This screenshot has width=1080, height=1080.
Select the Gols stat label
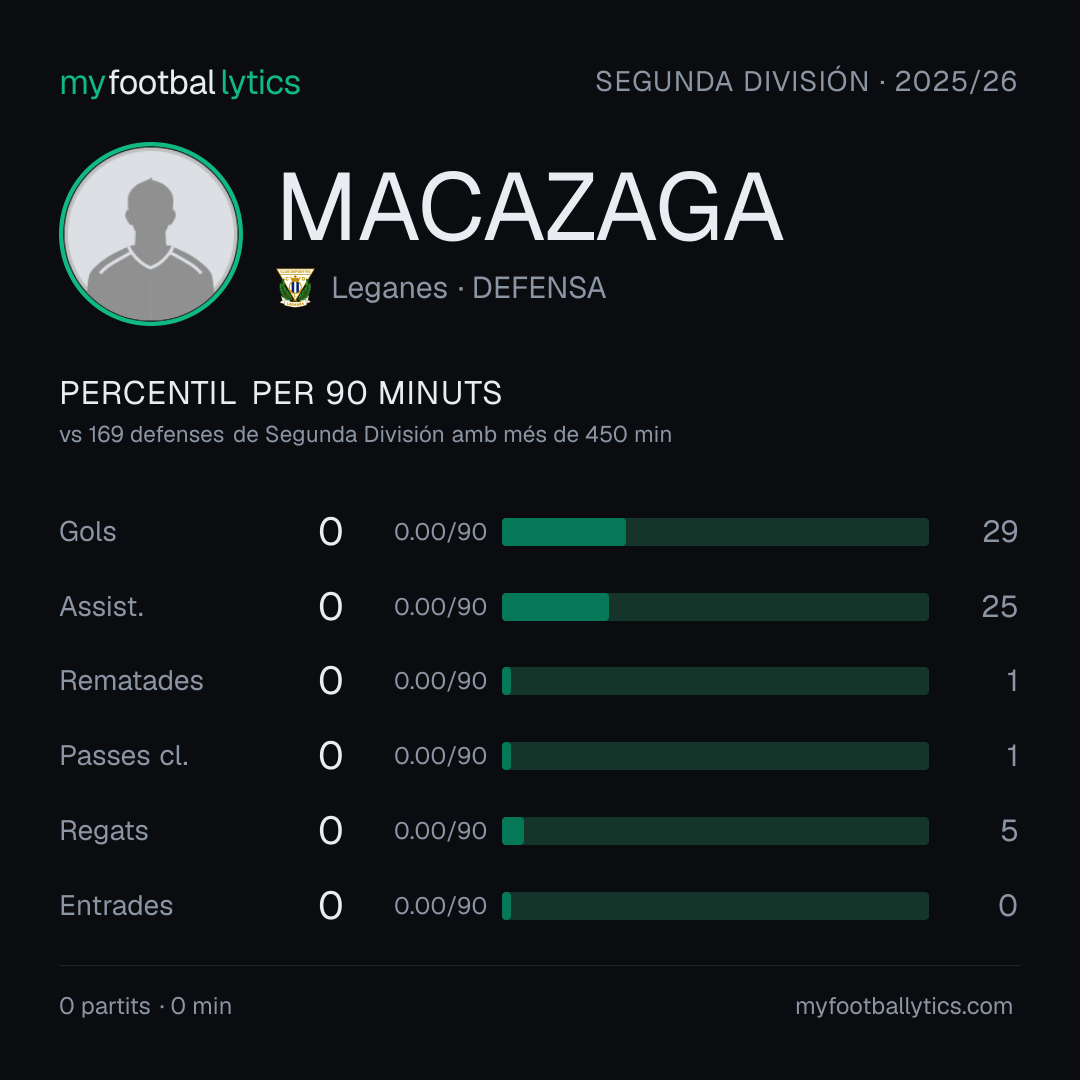click(x=88, y=532)
